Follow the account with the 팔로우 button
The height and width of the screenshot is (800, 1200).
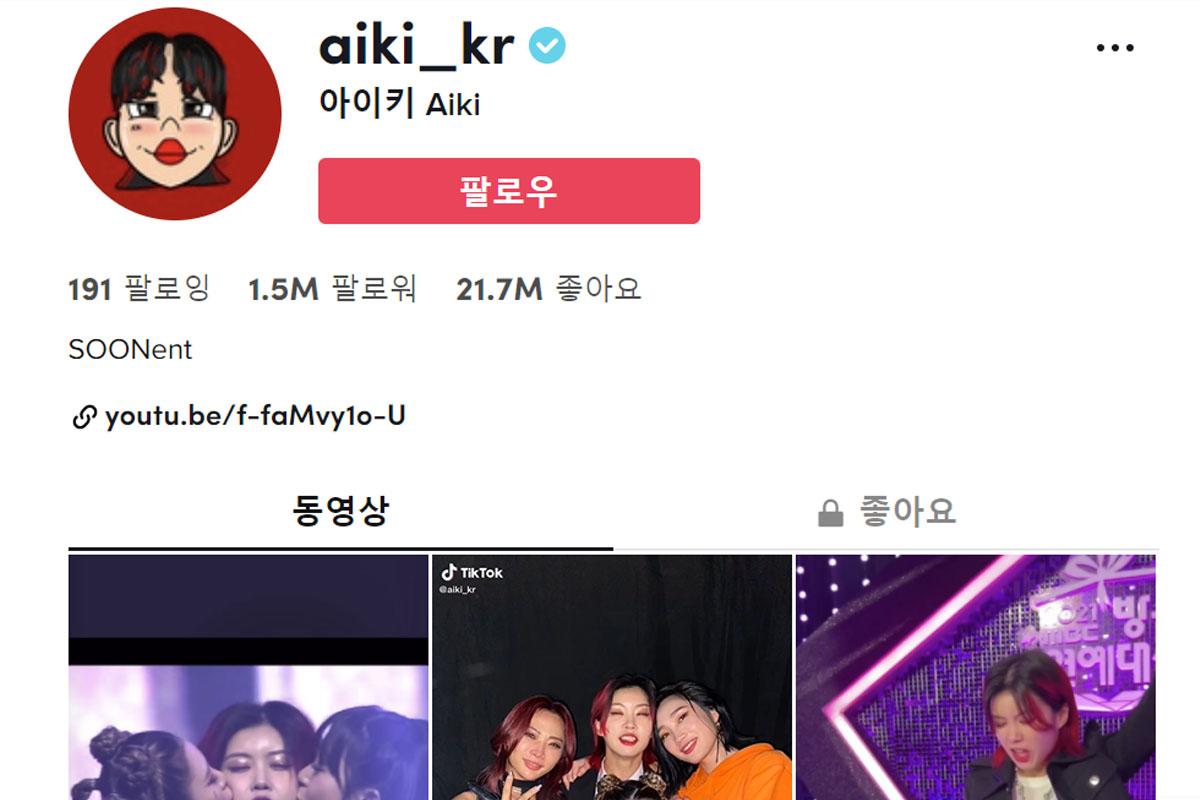point(509,191)
